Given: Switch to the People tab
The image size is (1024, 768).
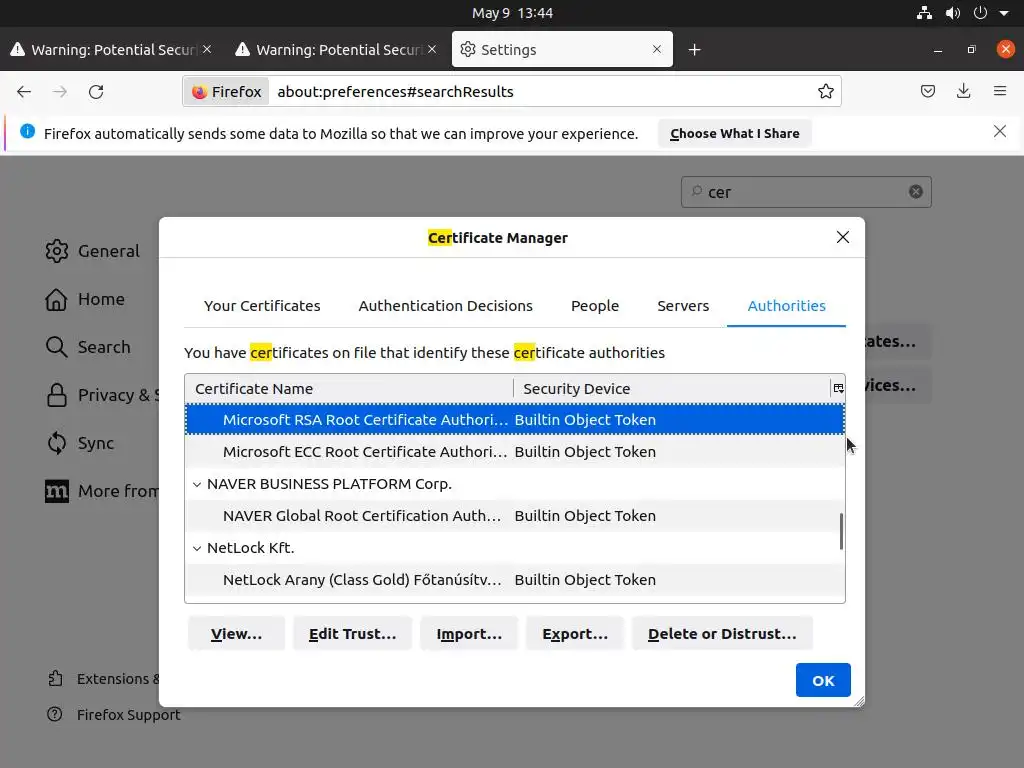Looking at the screenshot, I should point(594,306).
